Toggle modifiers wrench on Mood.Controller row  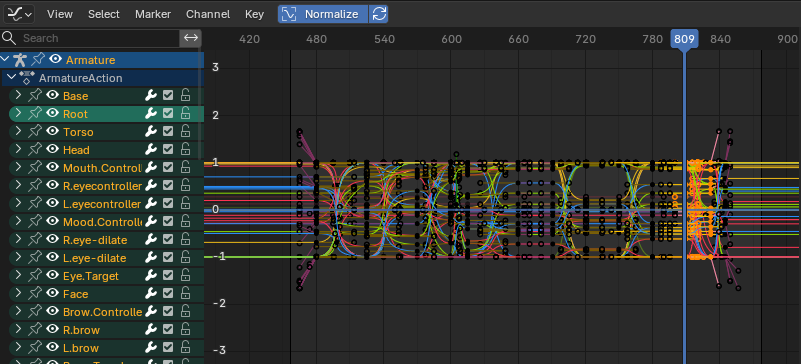(x=151, y=222)
